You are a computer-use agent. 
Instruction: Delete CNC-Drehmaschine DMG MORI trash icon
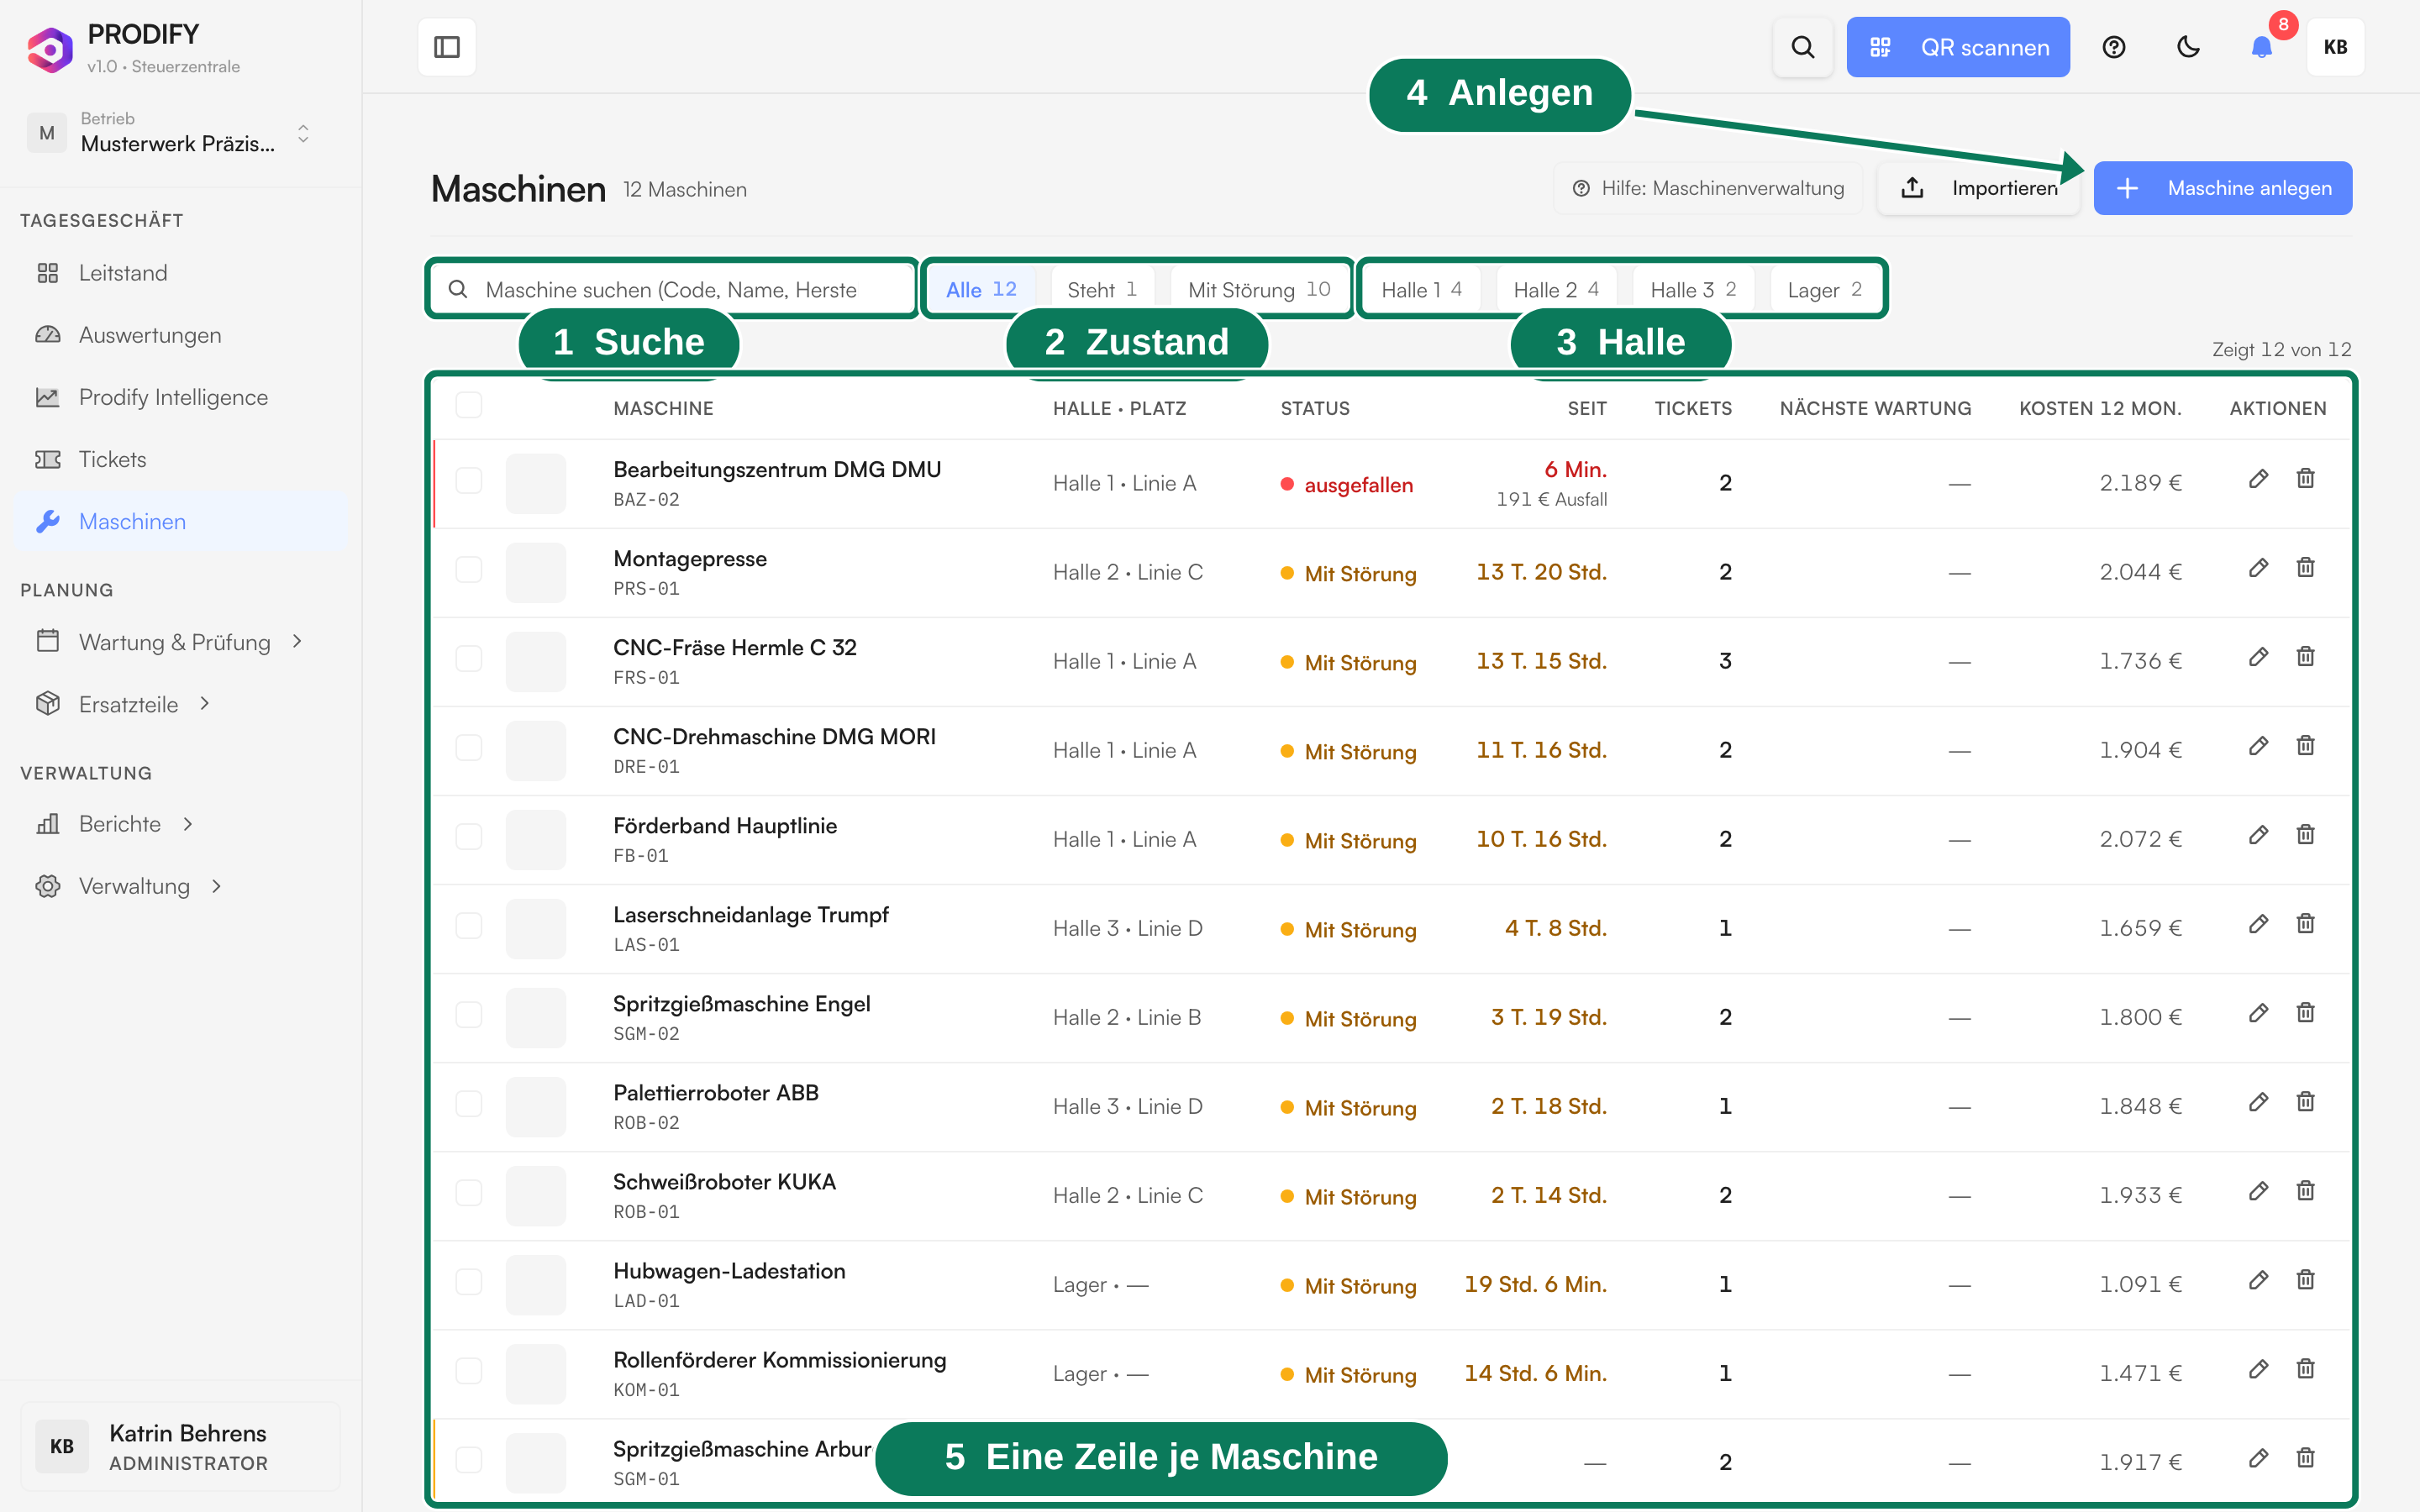click(x=2306, y=746)
